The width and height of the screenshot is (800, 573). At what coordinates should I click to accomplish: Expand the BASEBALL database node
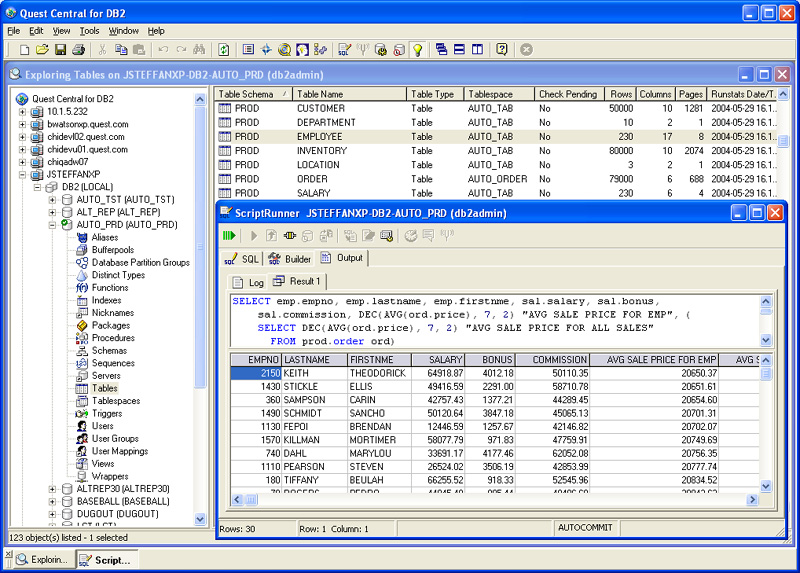pos(52,501)
